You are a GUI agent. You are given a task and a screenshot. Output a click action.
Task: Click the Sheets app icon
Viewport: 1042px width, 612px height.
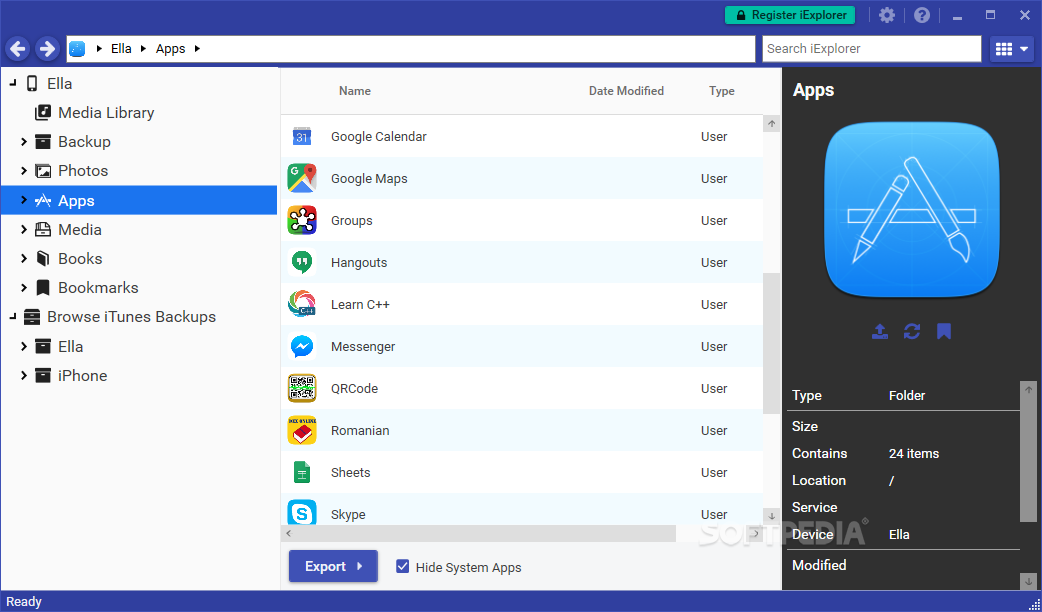coord(302,472)
